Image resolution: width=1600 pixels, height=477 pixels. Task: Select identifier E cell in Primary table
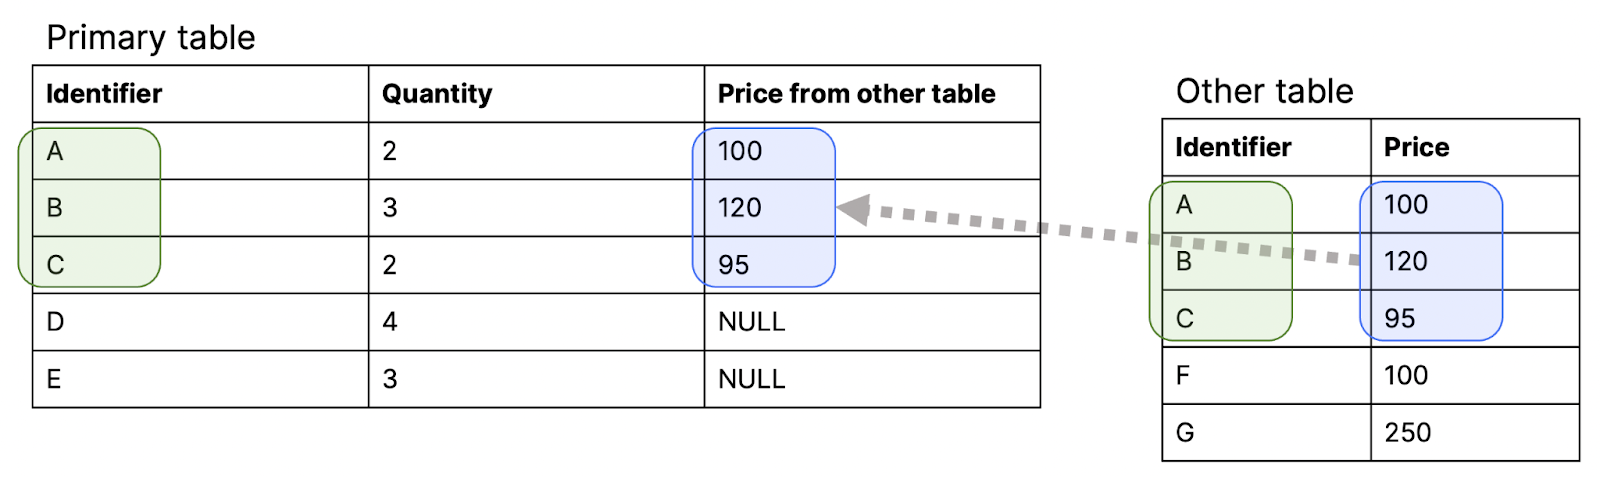click(55, 379)
